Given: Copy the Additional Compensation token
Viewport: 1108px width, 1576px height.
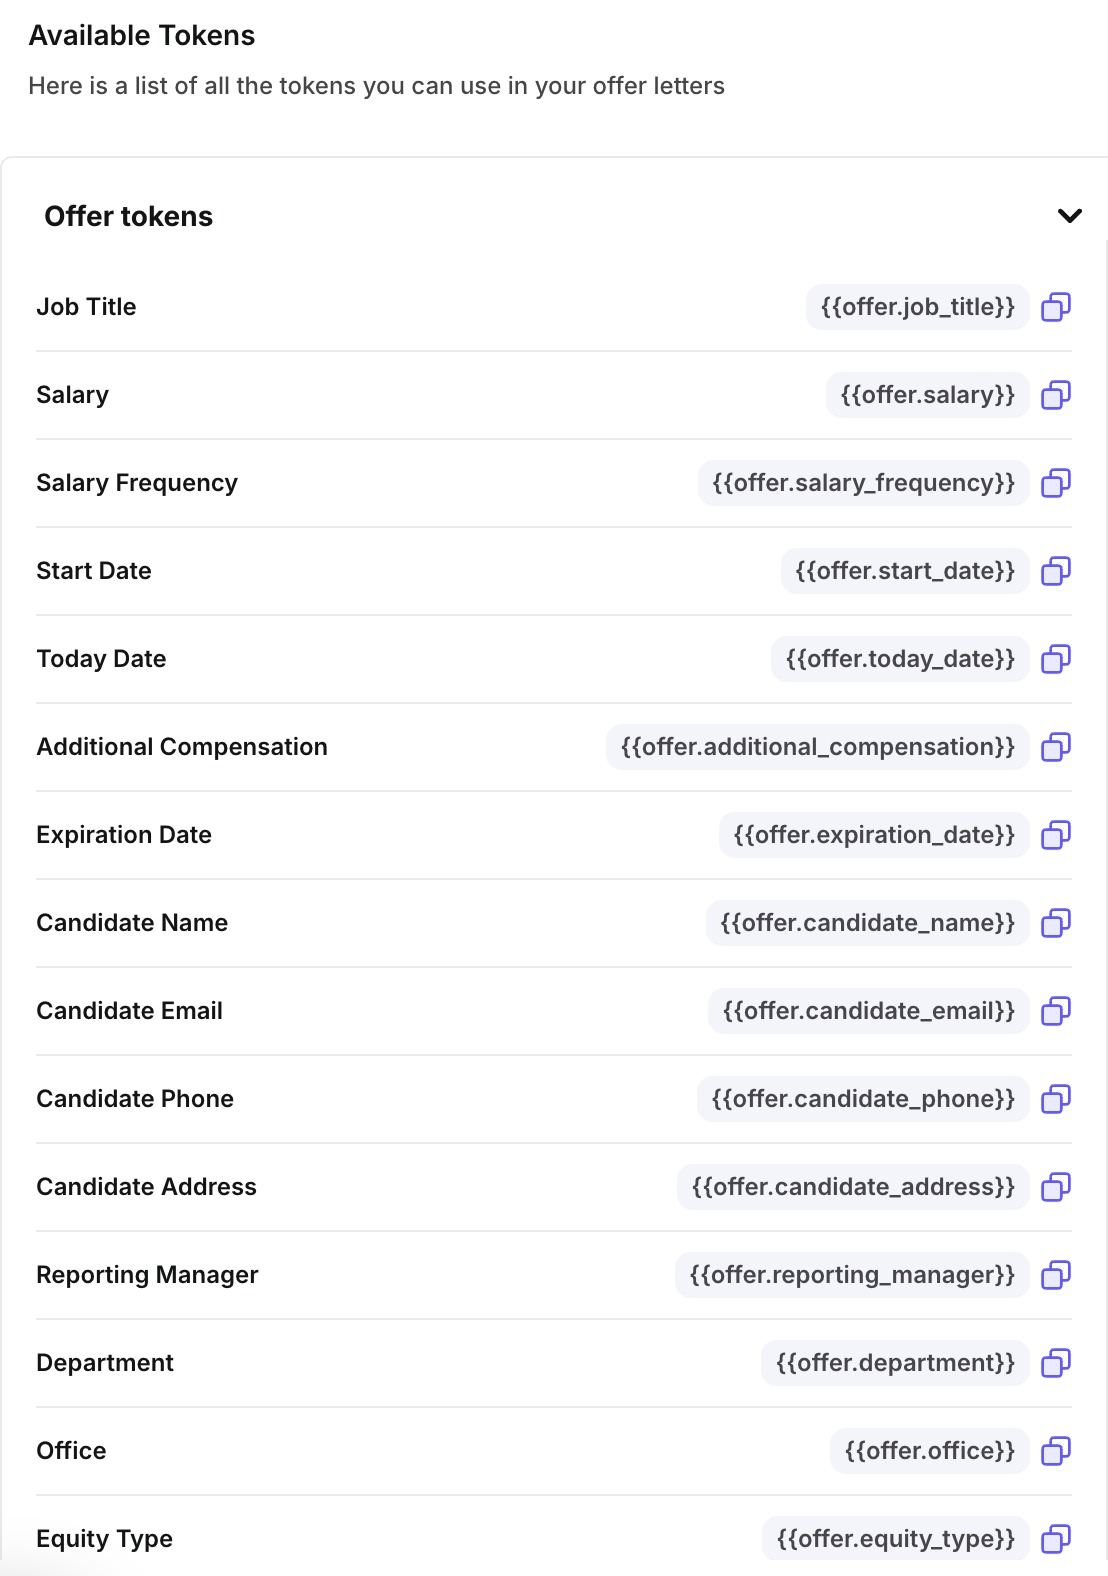Looking at the screenshot, I should pyautogui.click(x=1056, y=747).
